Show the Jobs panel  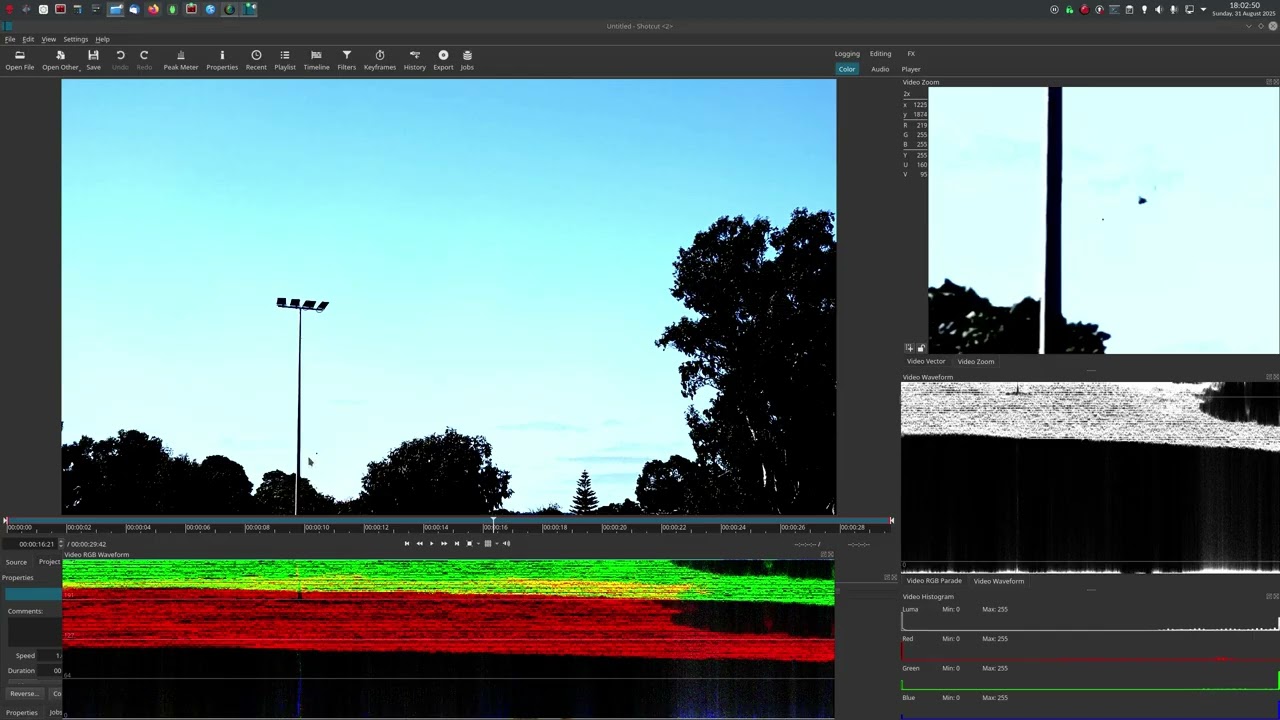467,60
